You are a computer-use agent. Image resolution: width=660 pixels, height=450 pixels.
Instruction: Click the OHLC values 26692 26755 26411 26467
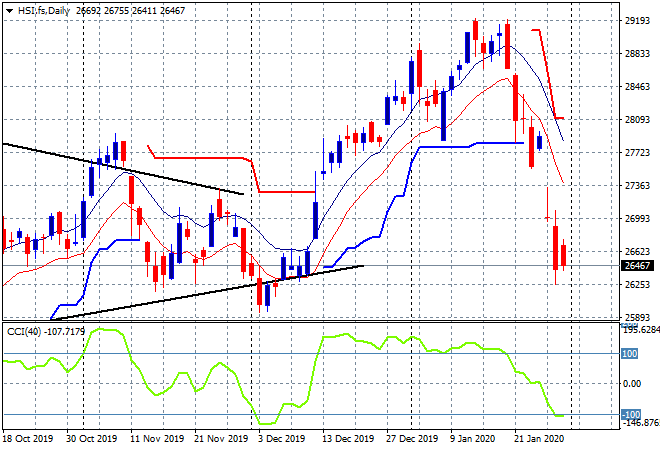coord(130,11)
